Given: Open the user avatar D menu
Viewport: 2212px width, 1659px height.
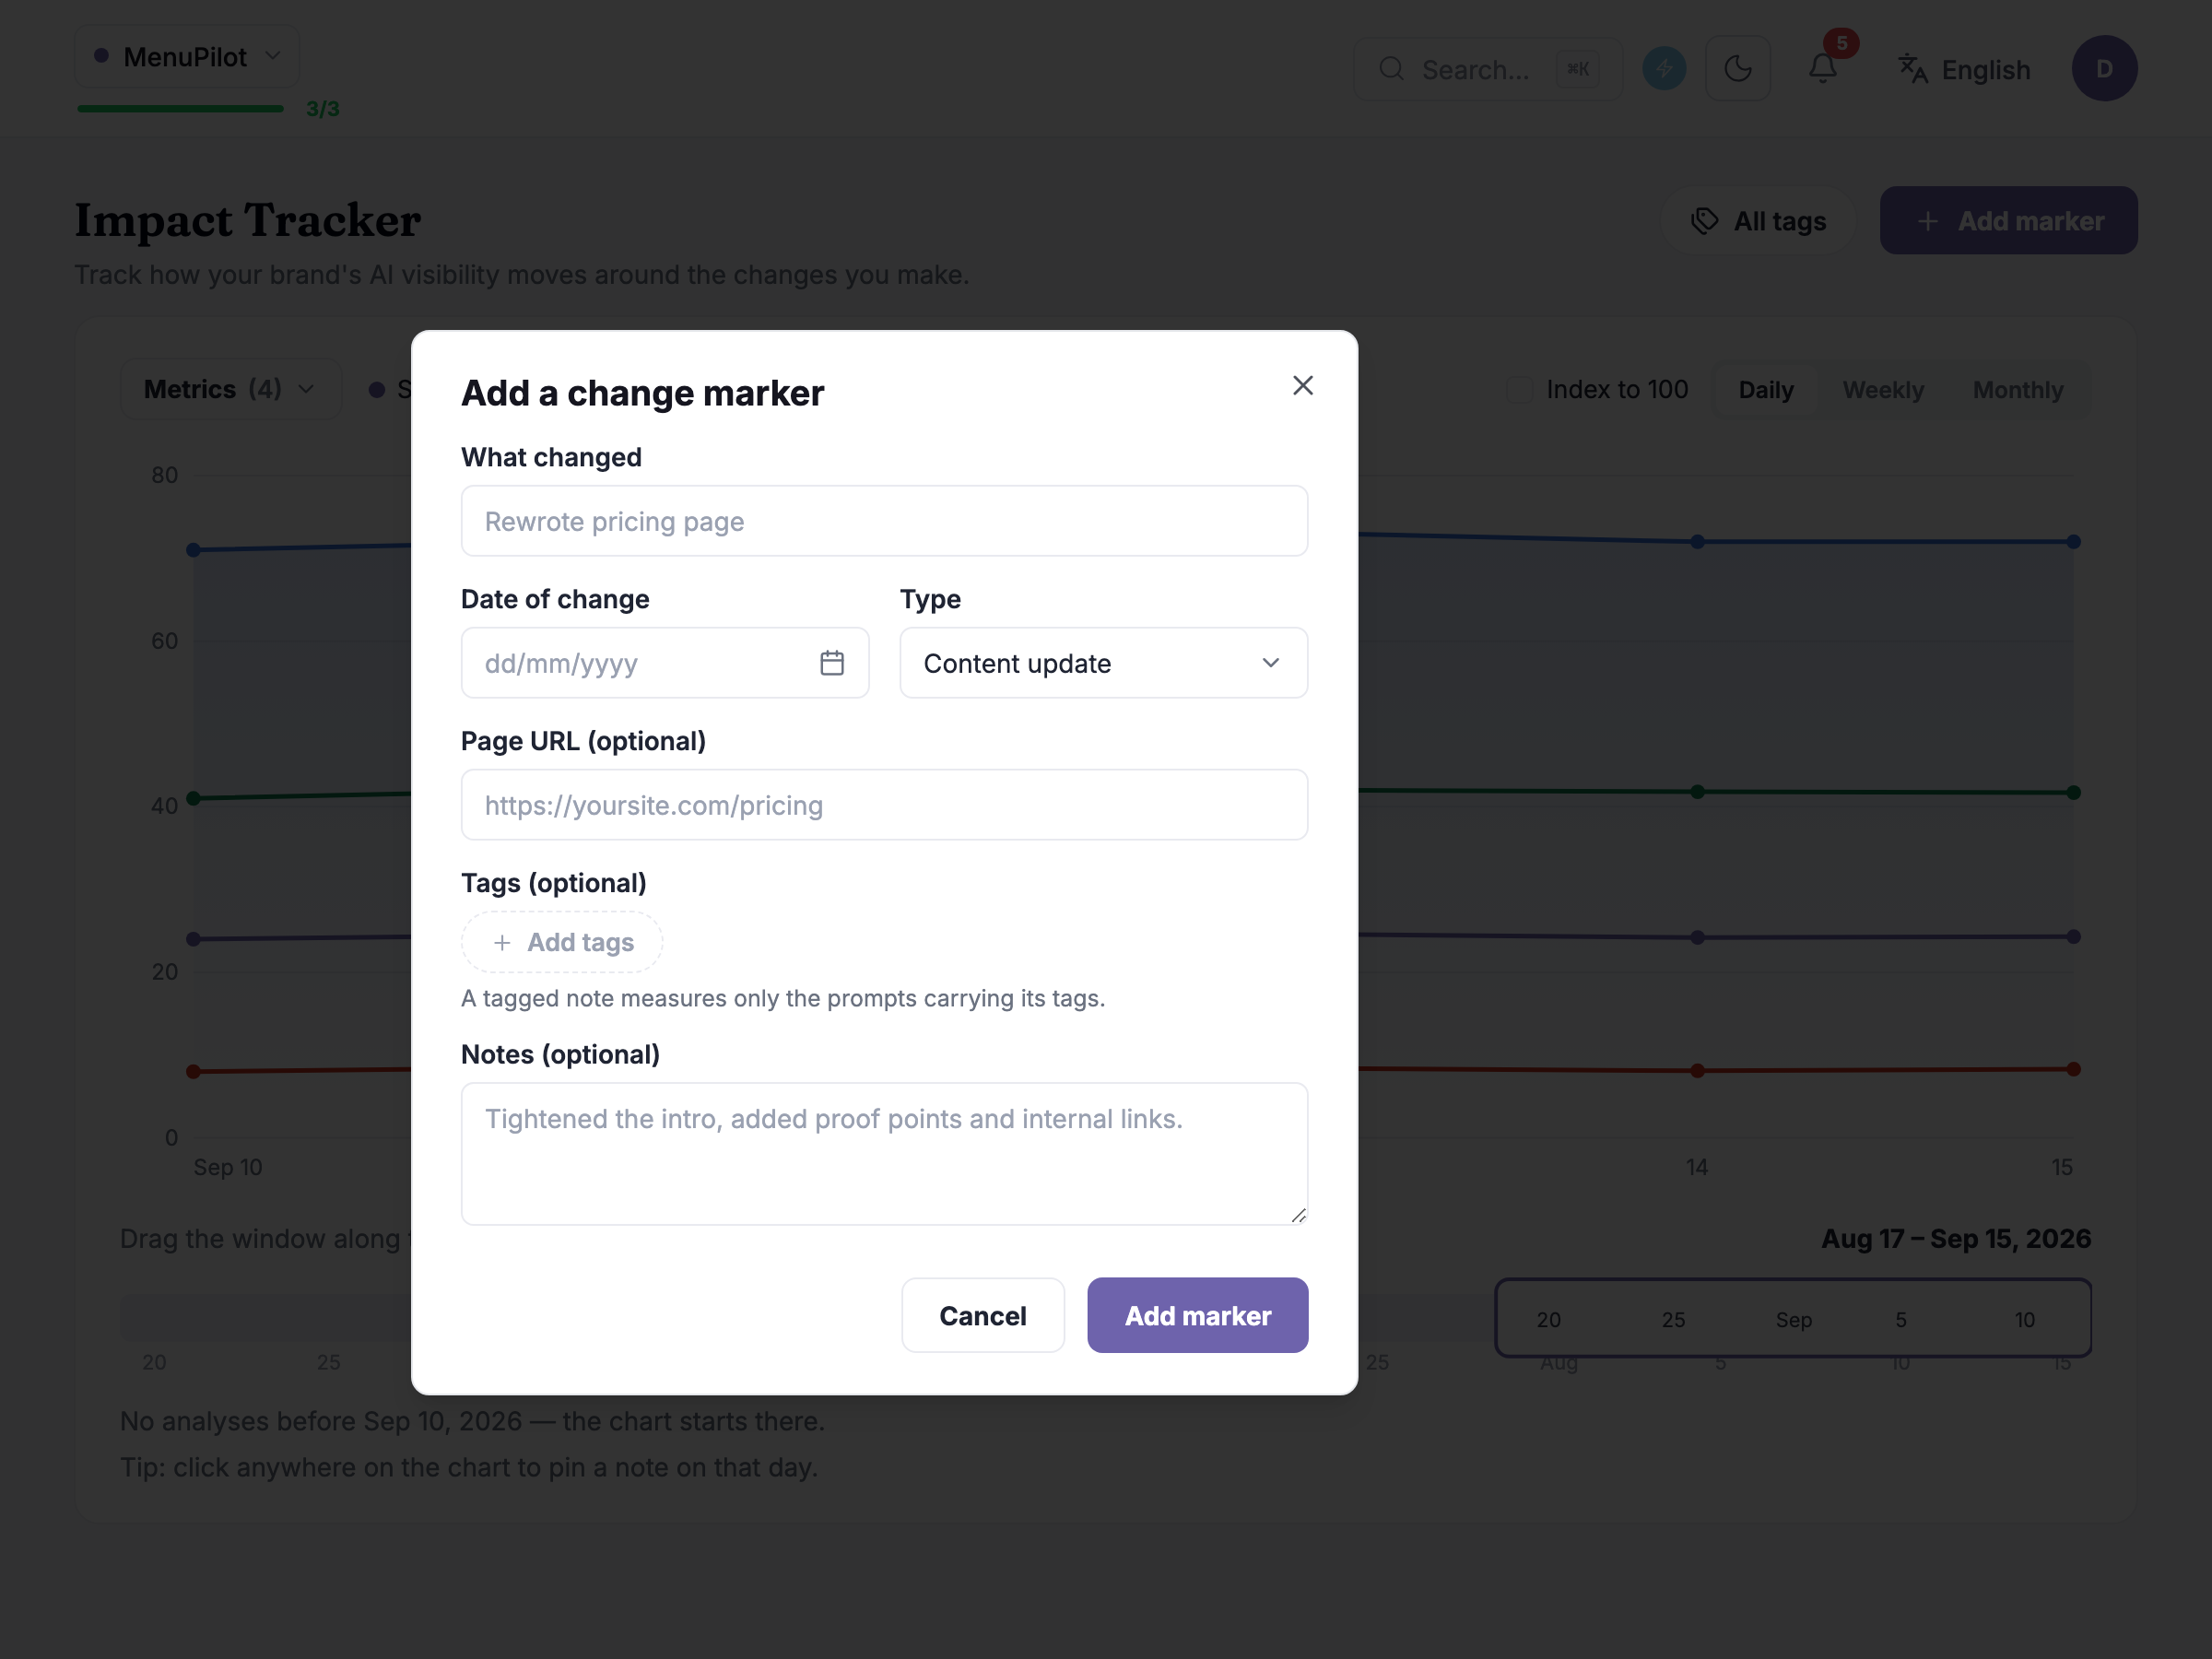Looking at the screenshot, I should (x=2104, y=68).
